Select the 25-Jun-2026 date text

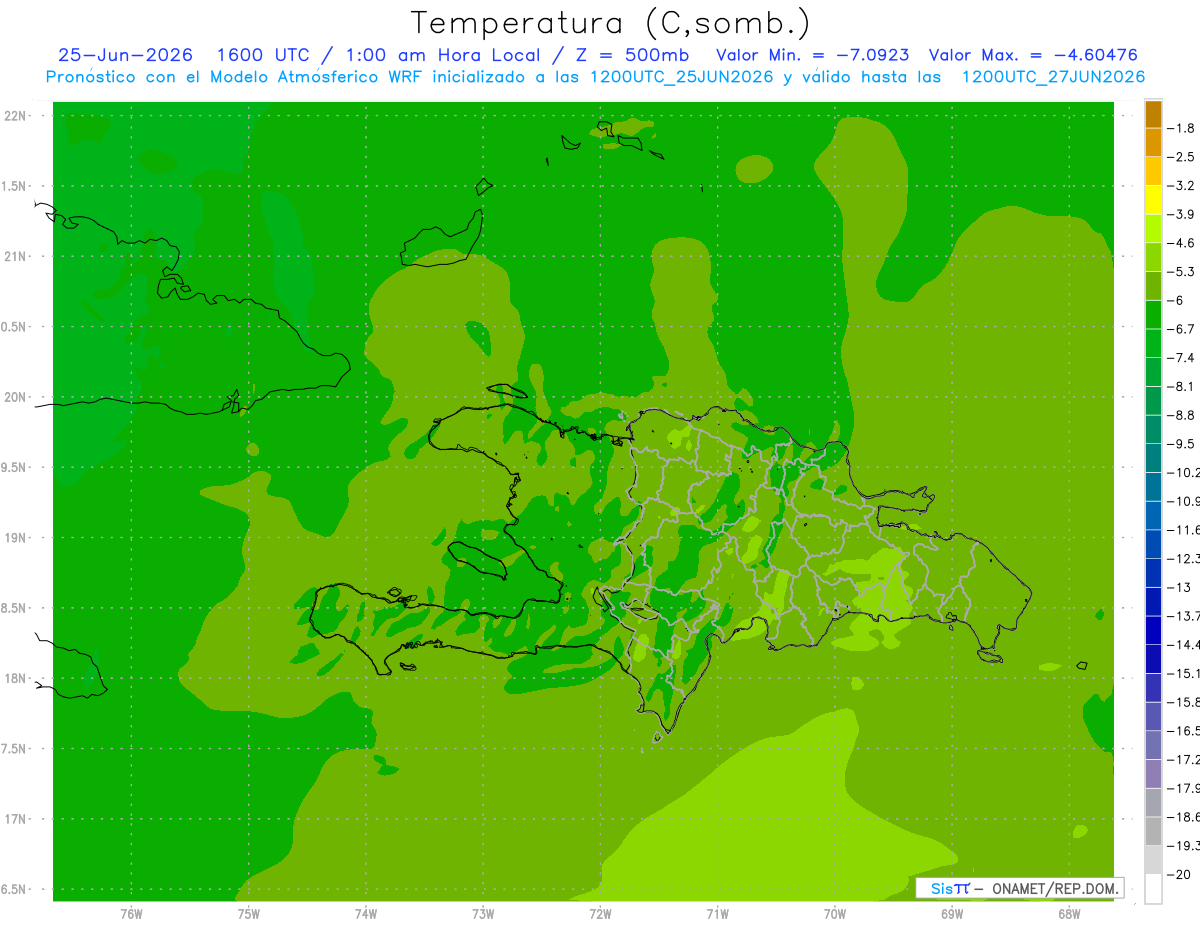(x=125, y=55)
